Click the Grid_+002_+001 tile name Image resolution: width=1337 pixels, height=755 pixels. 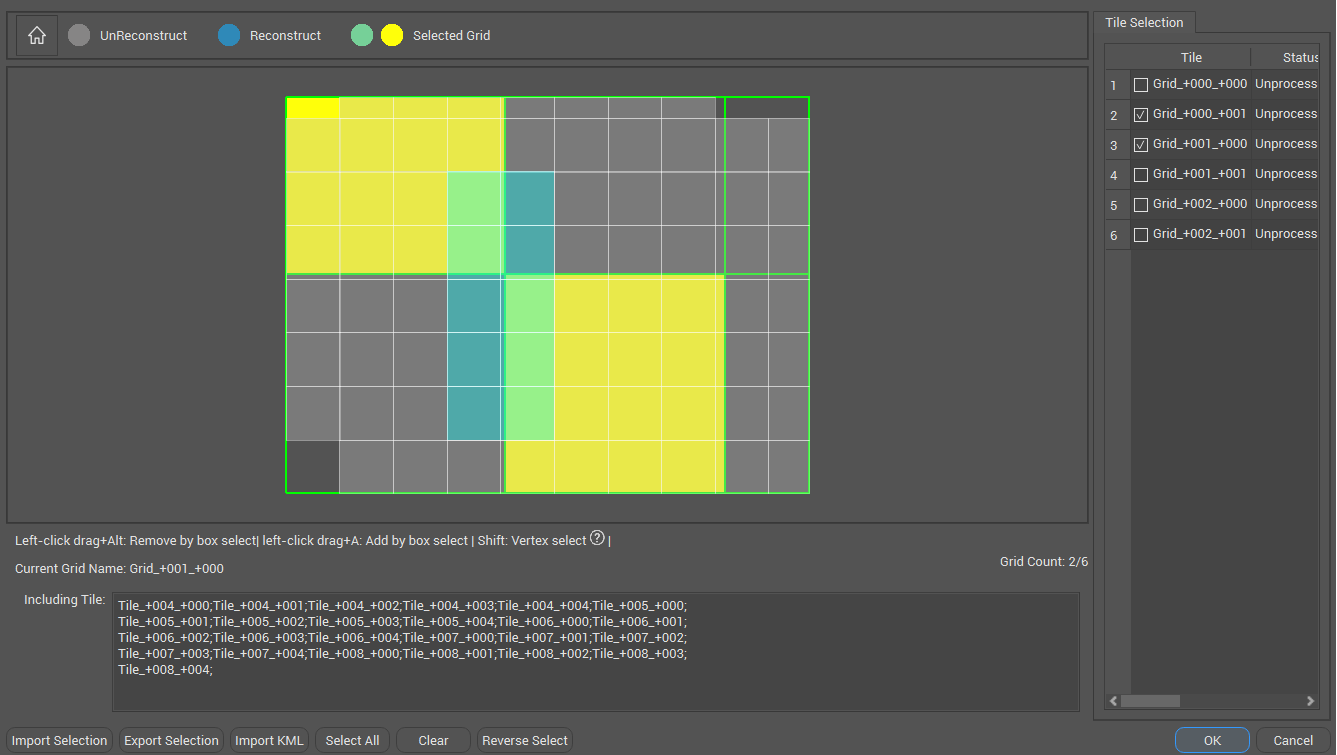pos(1200,235)
